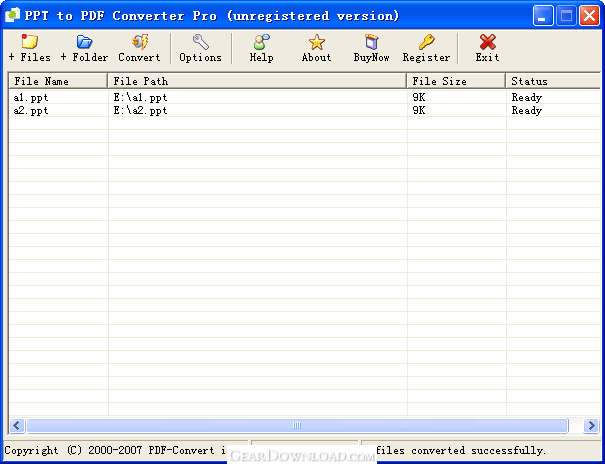
Task: Close the PPT to PDF Converter window
Action: pyautogui.click(x=590, y=16)
